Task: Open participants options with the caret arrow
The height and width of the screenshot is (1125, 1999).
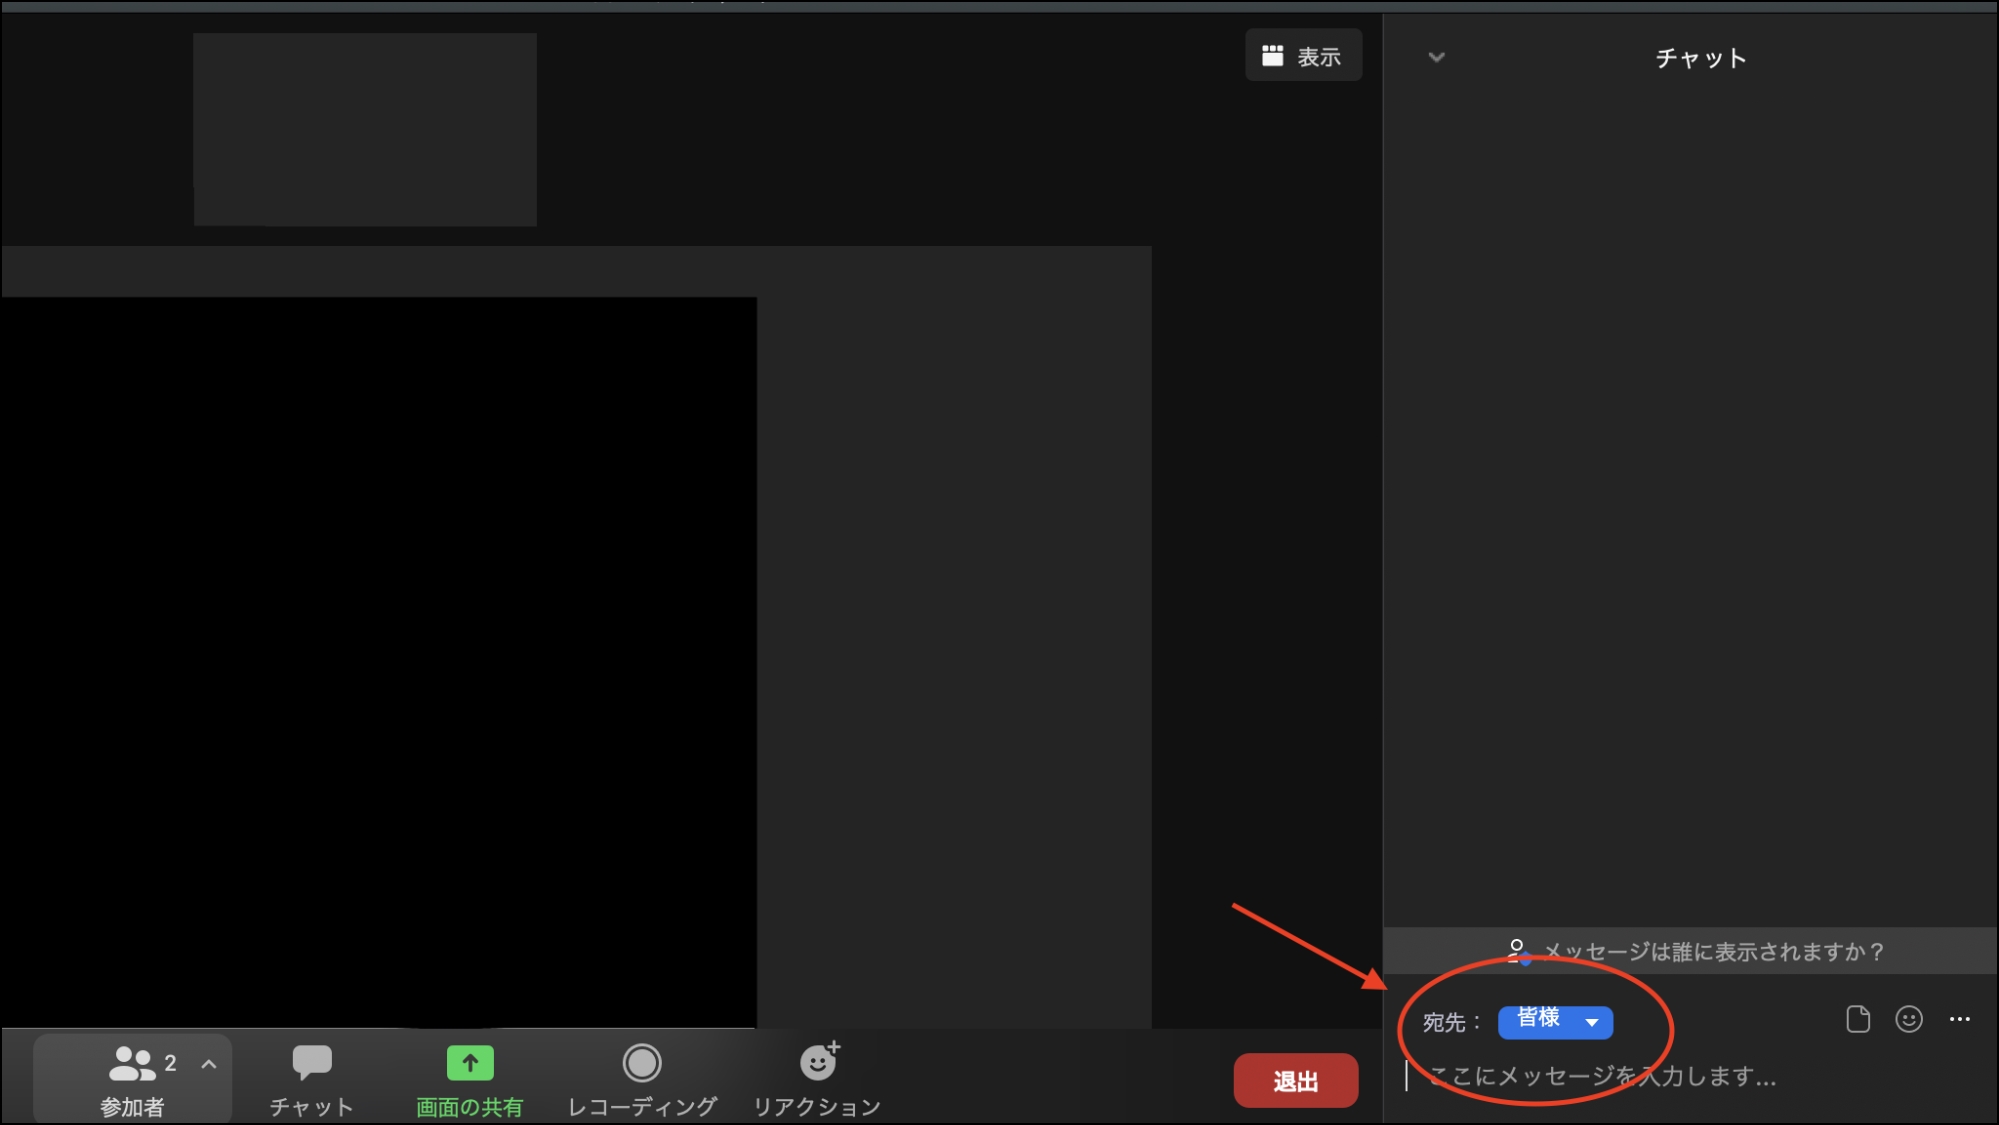Action: click(209, 1063)
